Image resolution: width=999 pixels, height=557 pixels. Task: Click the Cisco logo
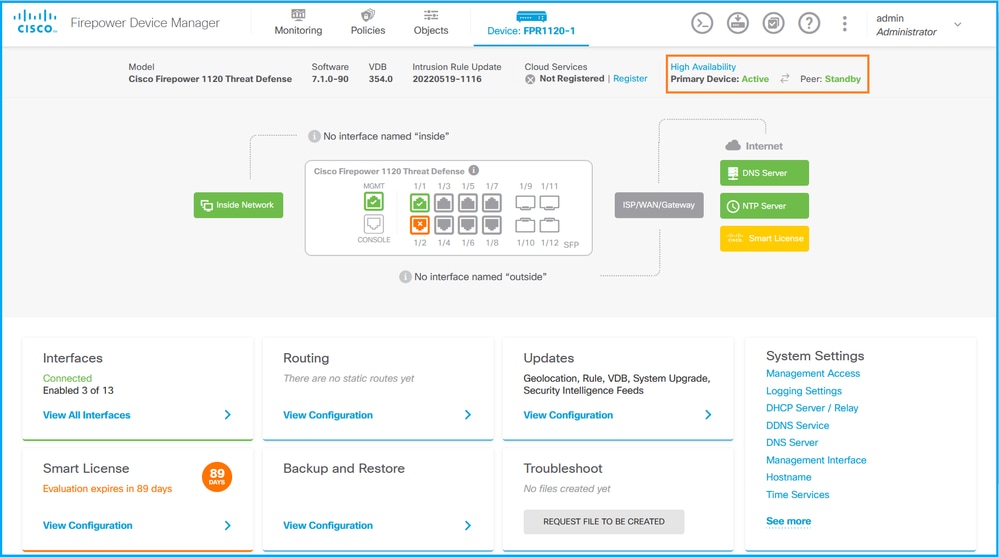(x=36, y=22)
